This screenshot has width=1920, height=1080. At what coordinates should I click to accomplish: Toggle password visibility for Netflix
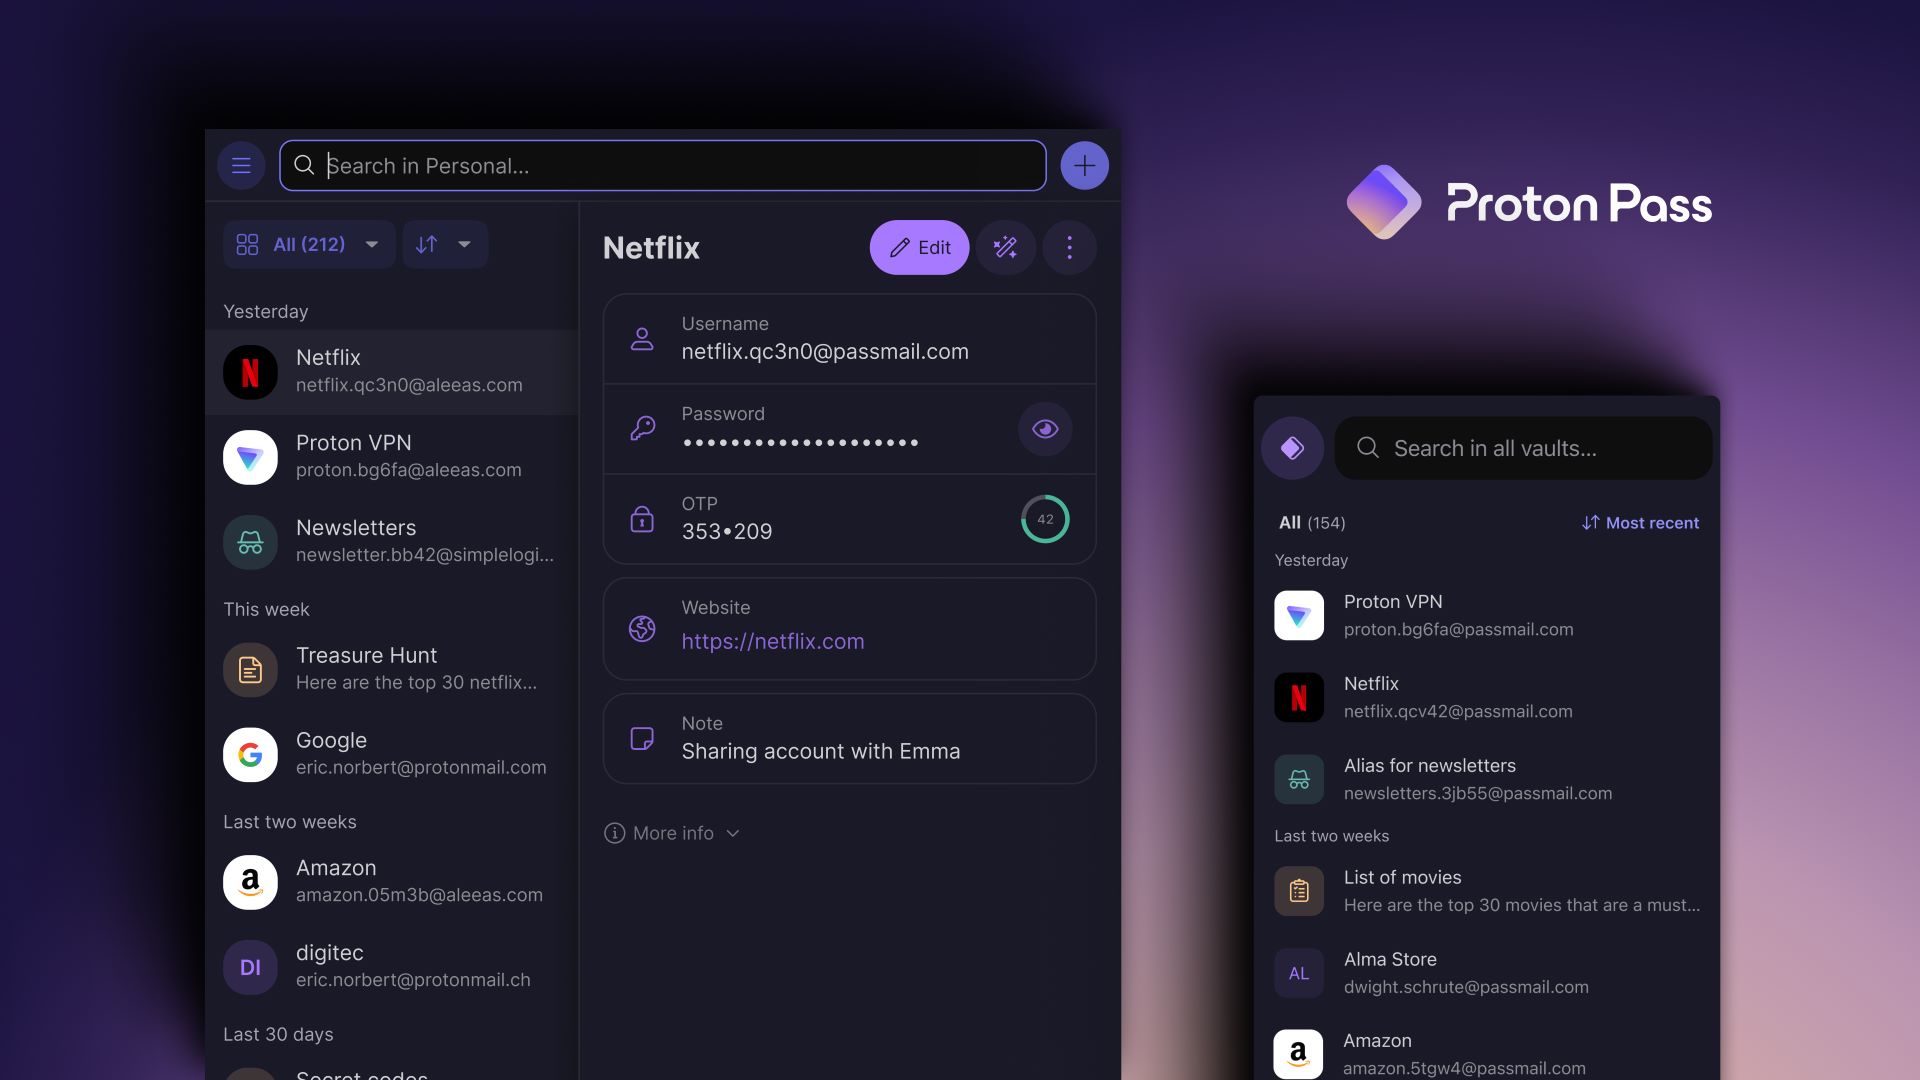1044,429
